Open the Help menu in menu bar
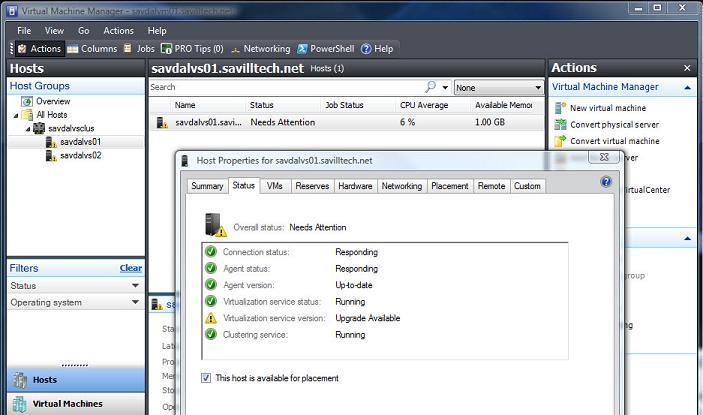Screen dimensions: 703x415 [157, 31]
